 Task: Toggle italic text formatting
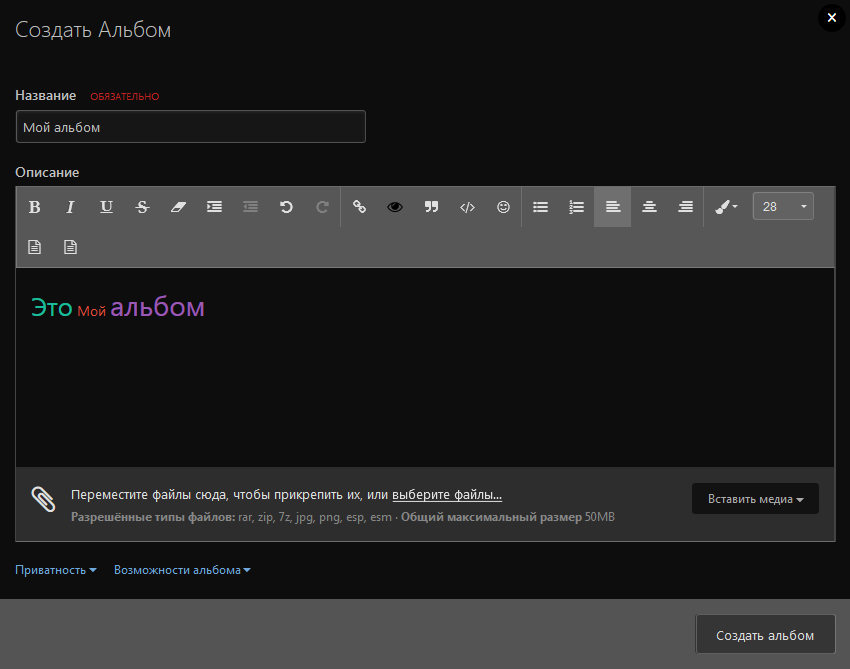(x=70, y=207)
